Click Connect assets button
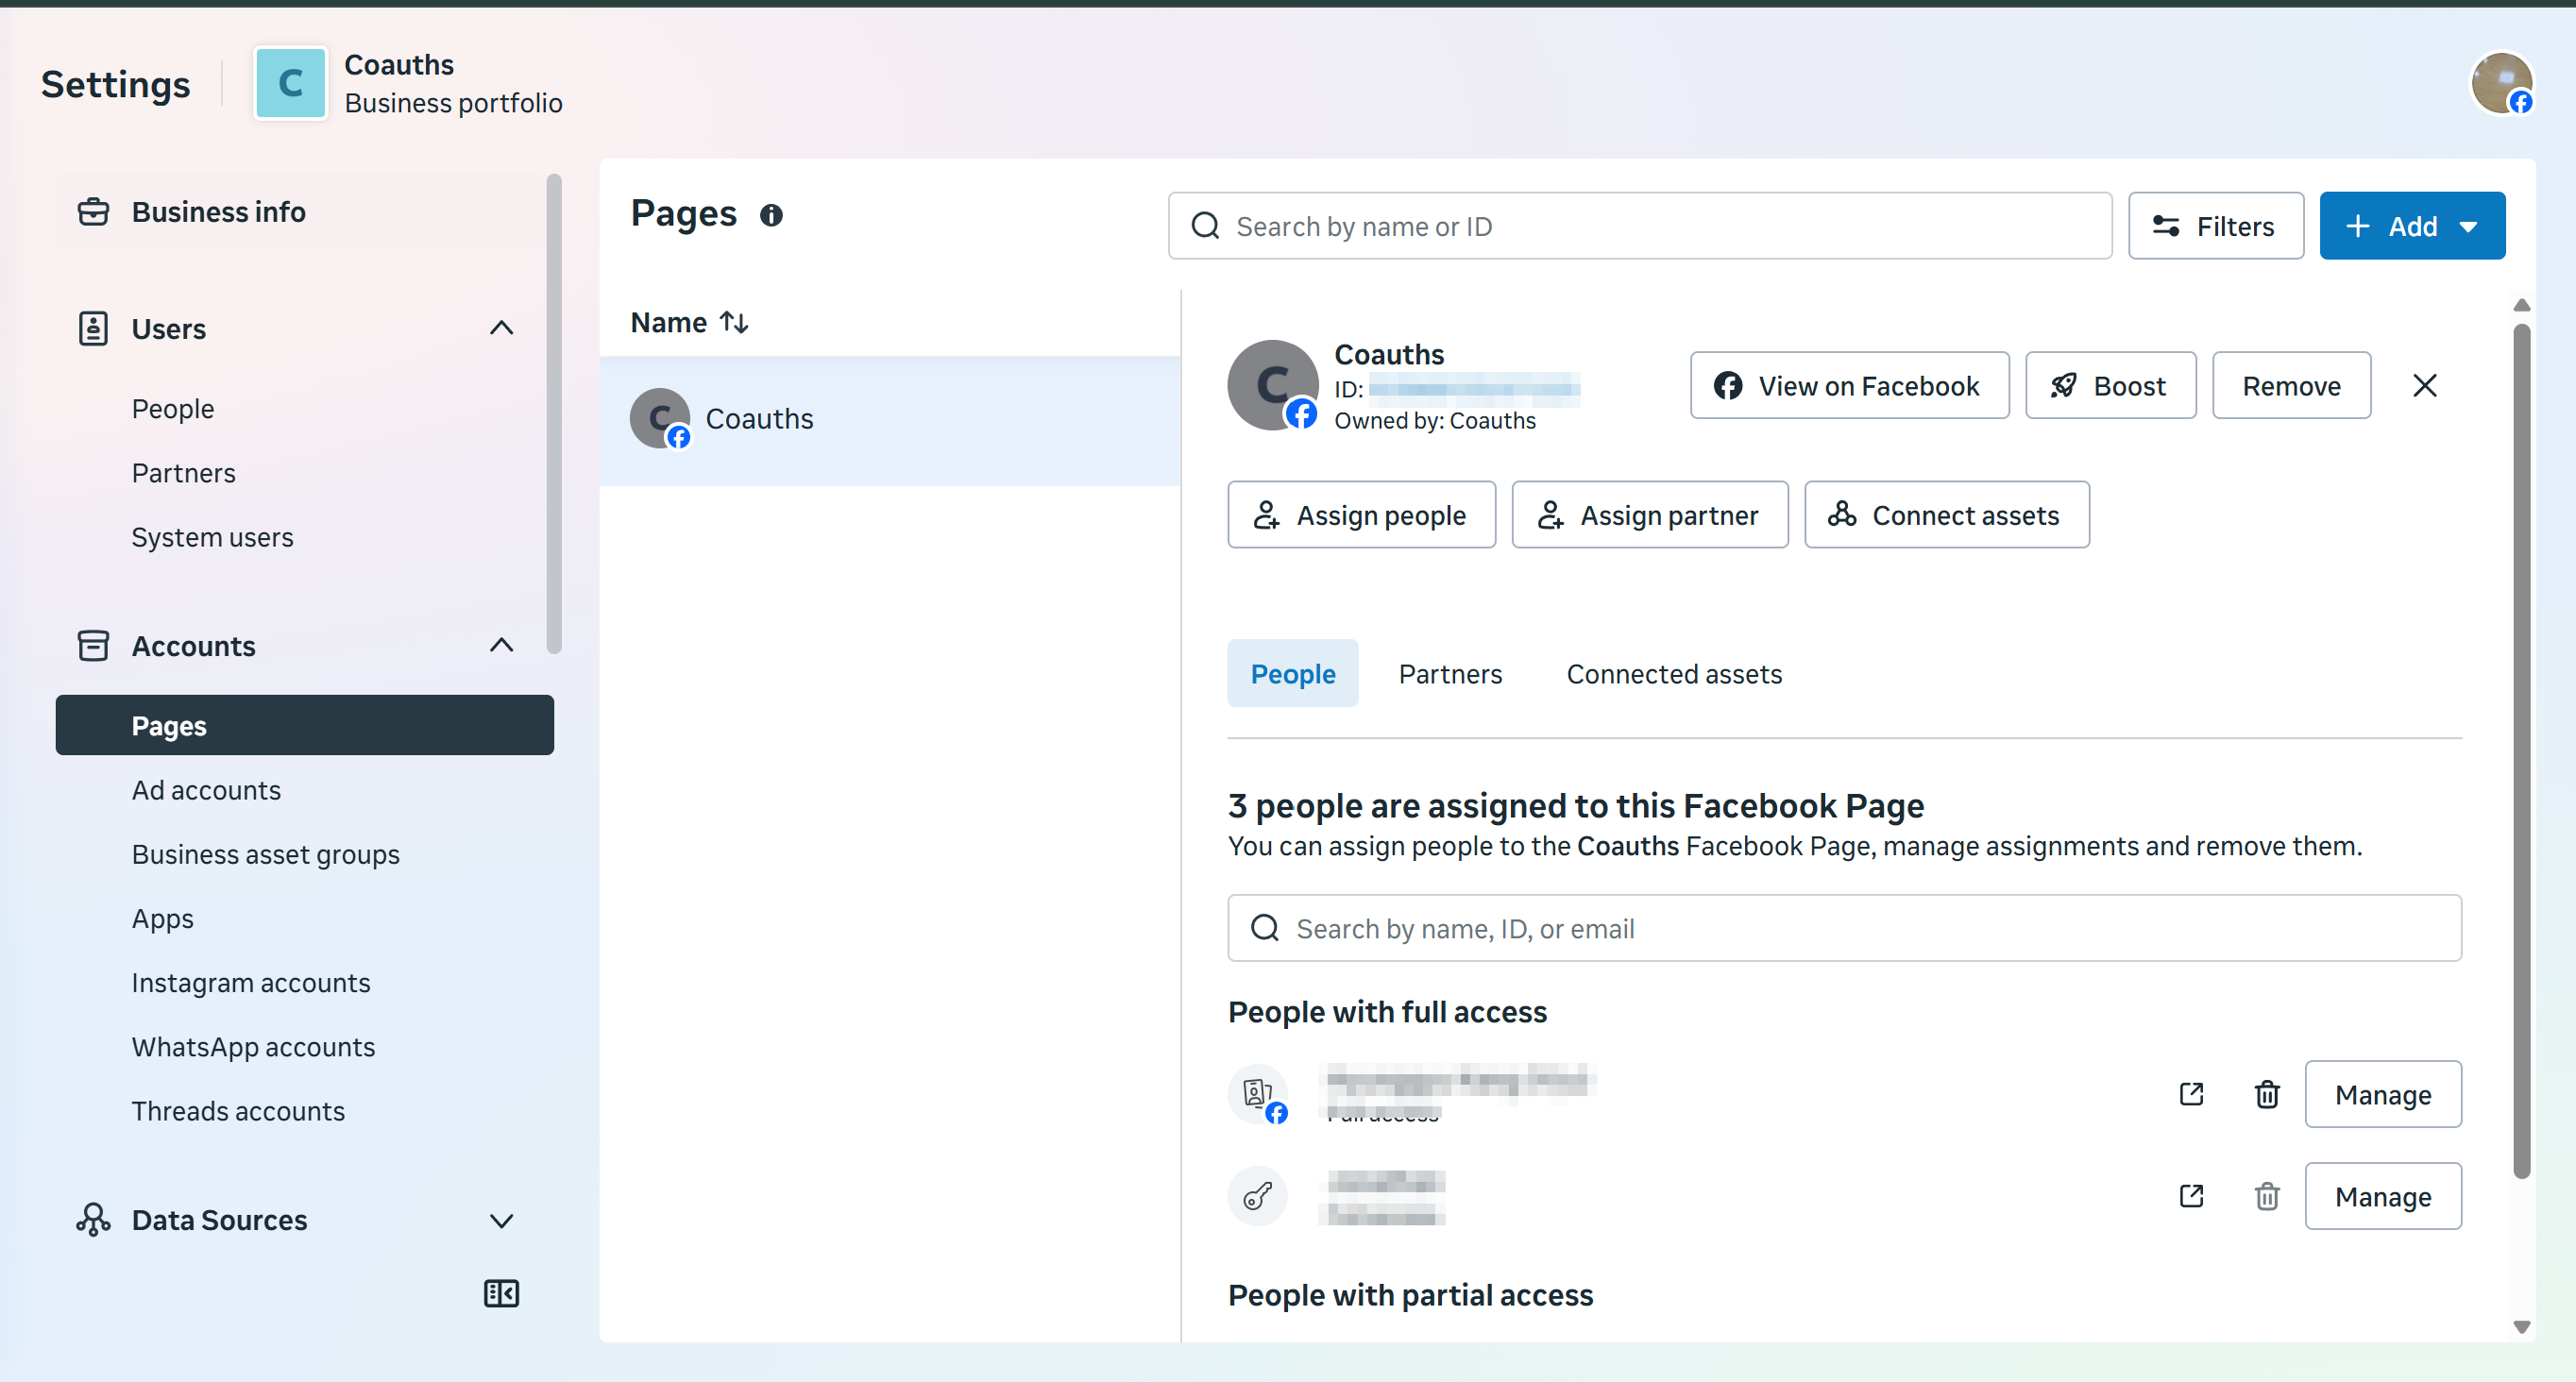Screen dimensions: 2576x1382 1946,514
